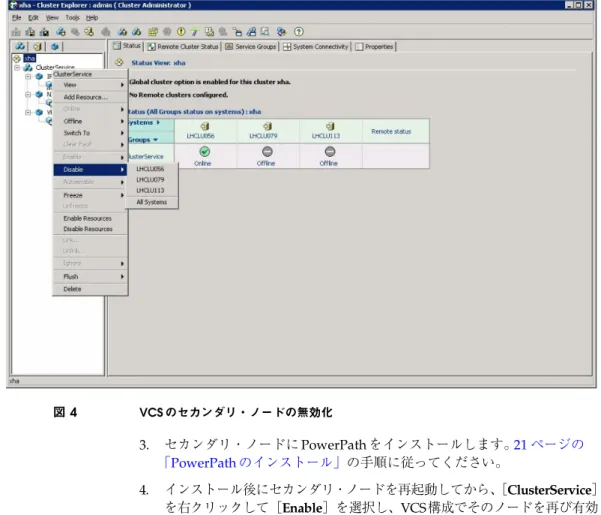Viewport: 601px width, 515px height.
Task: Select LHCLU056 in Disable submenu
Action: coord(152,169)
